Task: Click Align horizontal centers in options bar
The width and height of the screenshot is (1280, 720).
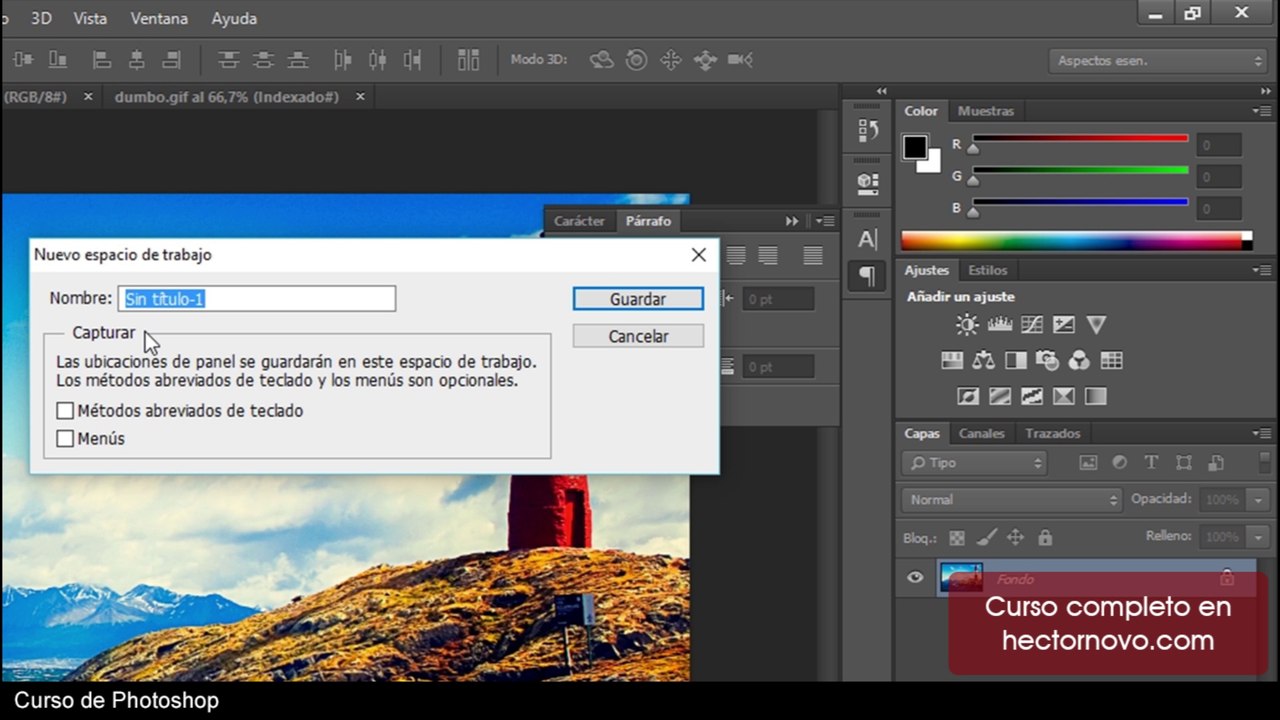Action: pyautogui.click(x=137, y=60)
